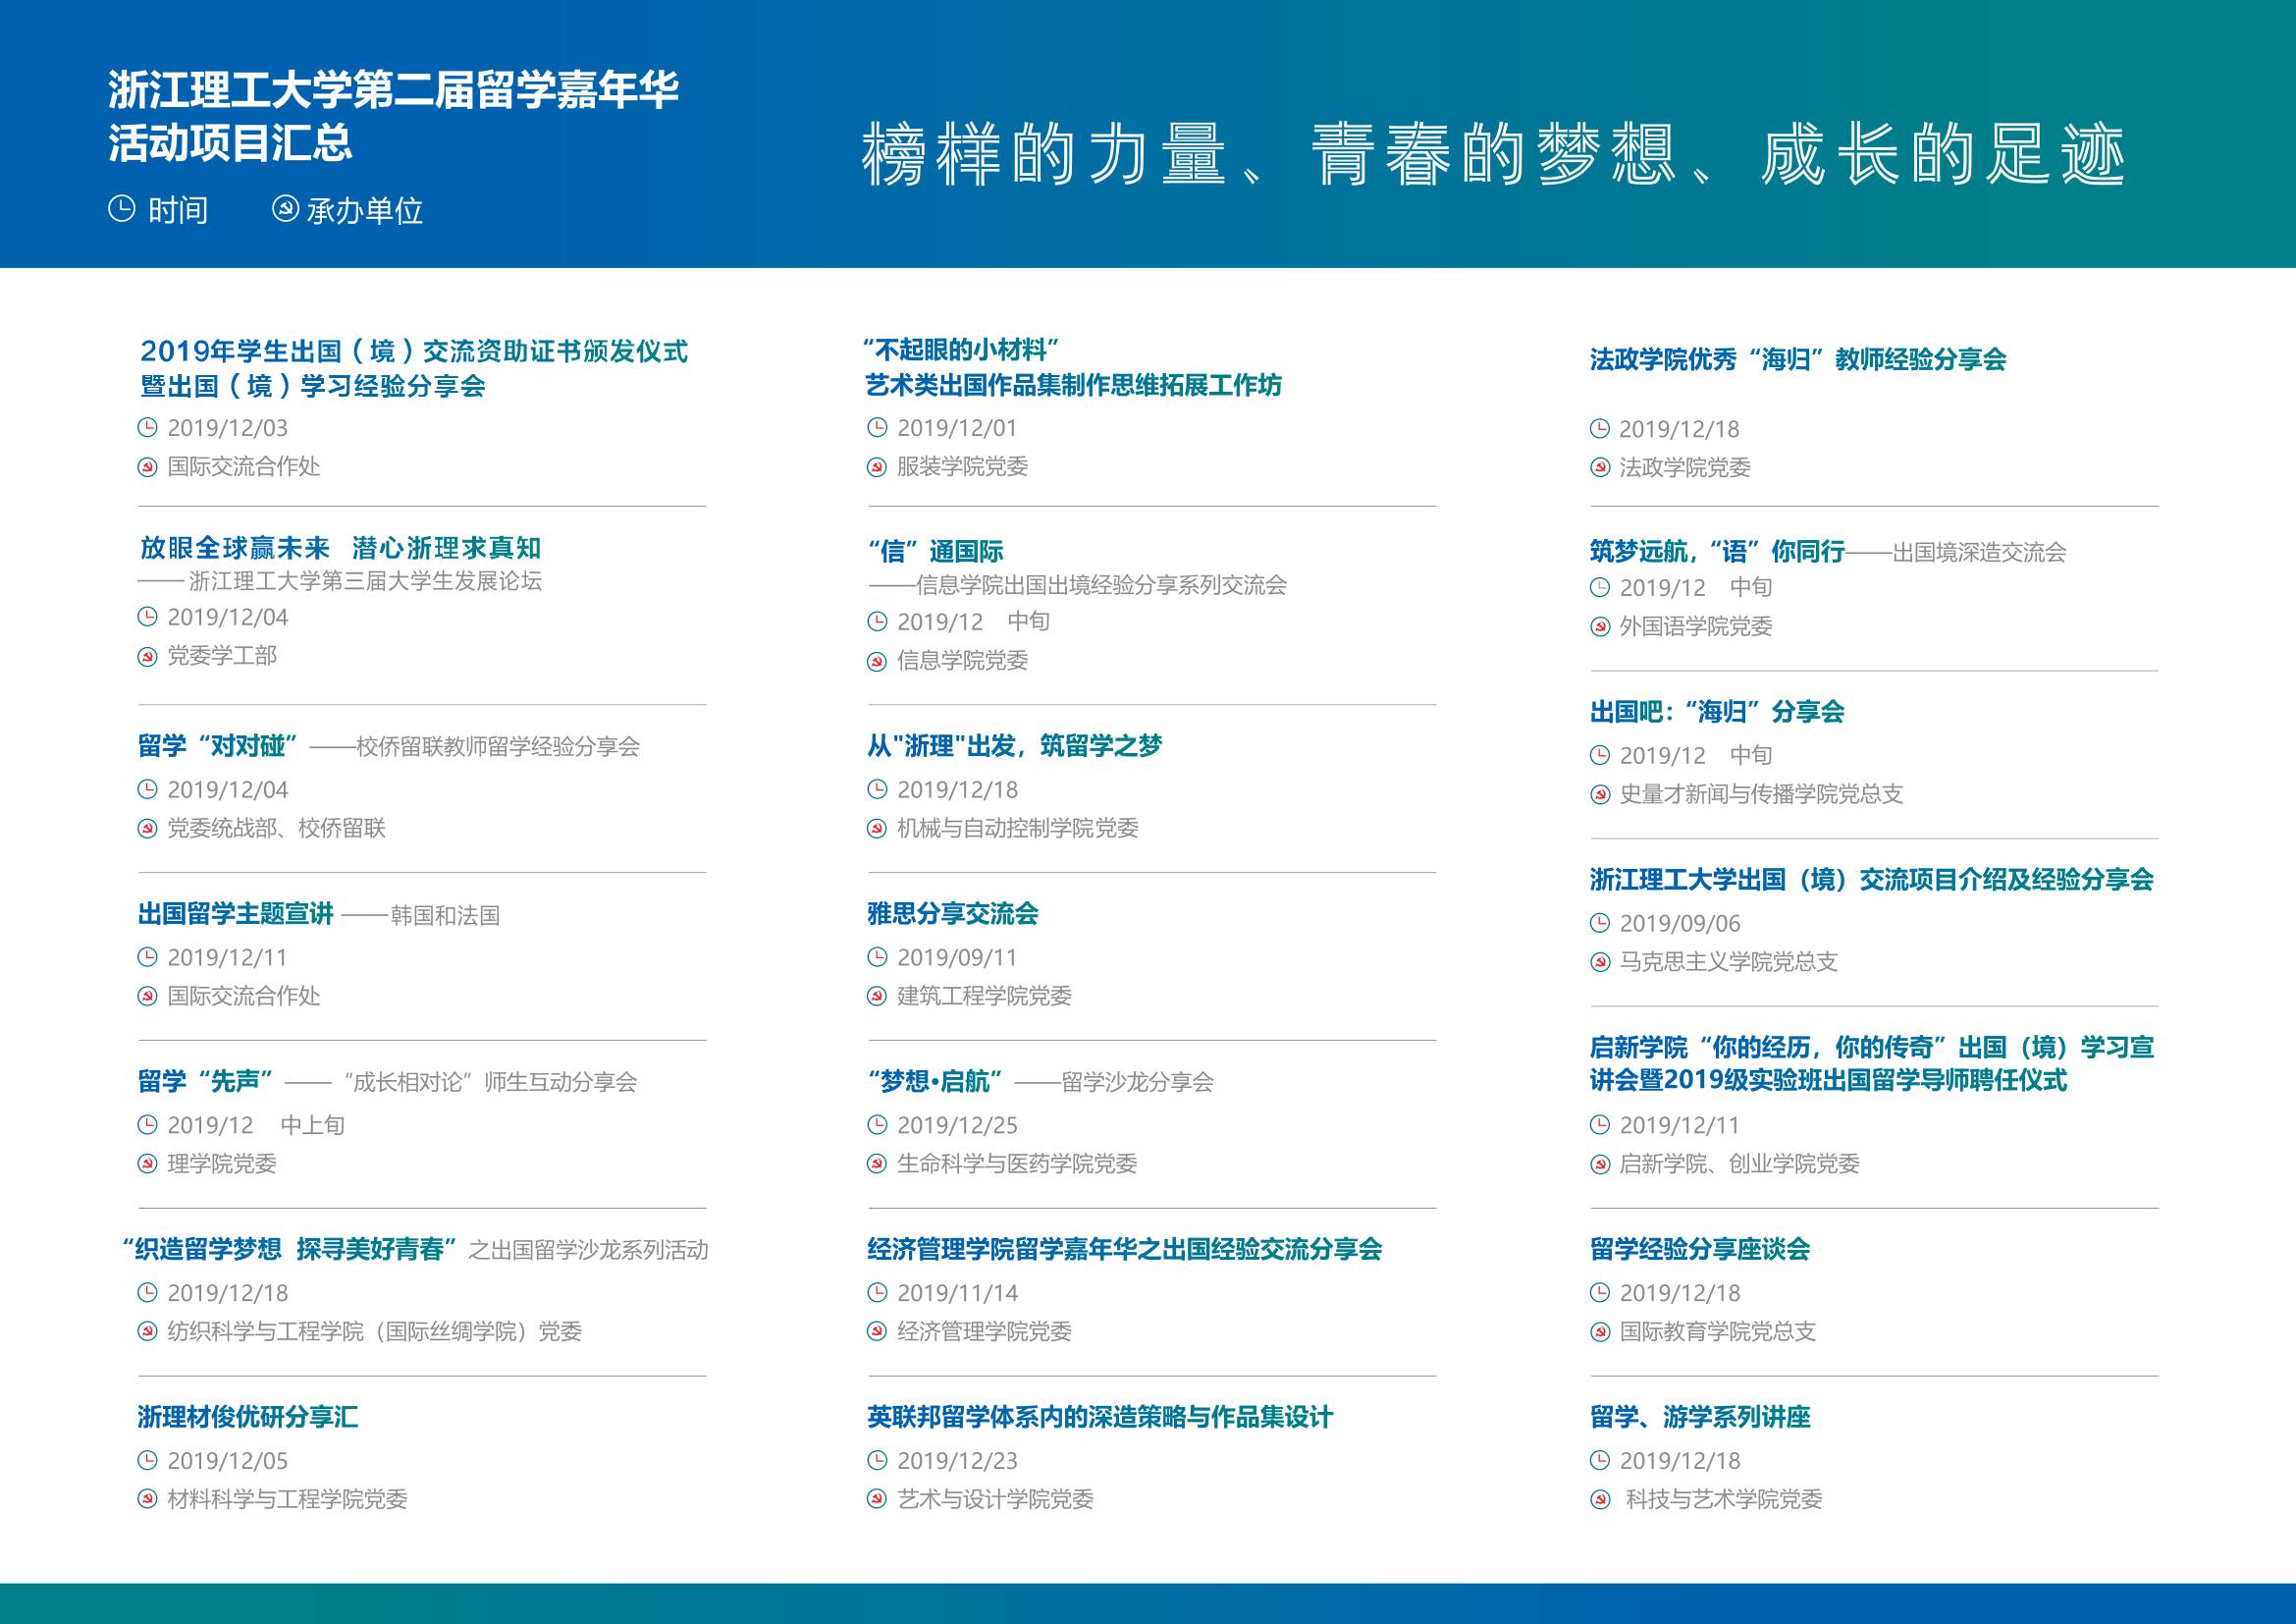Viewport: 2296px width, 1624px height.
Task: Select the title 英联邦留学体系内的深造策略与作品集设计
Action: click(x=1100, y=1417)
